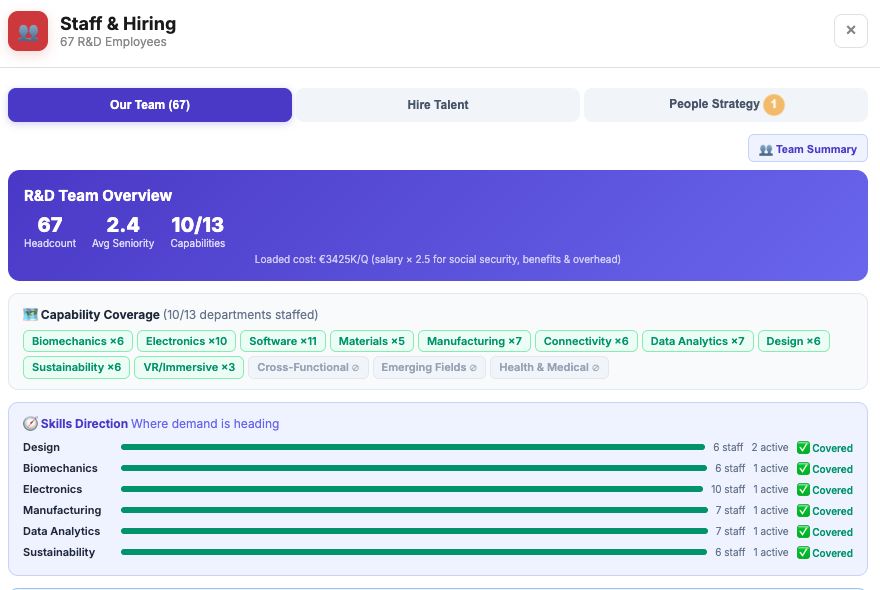Click the disabled icon on Cross-Functional chip
This screenshot has height=590, width=880.
click(x=355, y=368)
